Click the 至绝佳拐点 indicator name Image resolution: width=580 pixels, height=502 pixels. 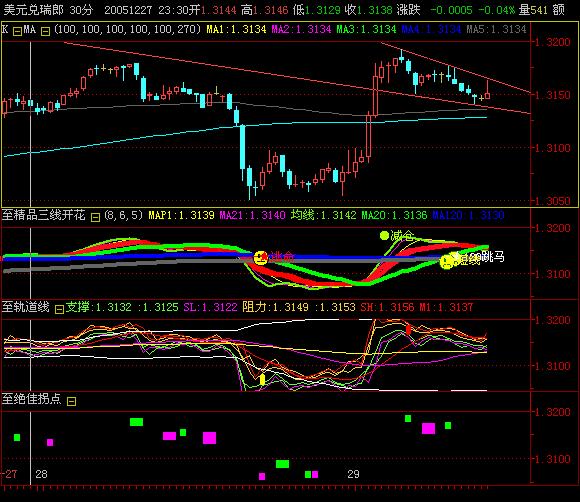click(31, 398)
